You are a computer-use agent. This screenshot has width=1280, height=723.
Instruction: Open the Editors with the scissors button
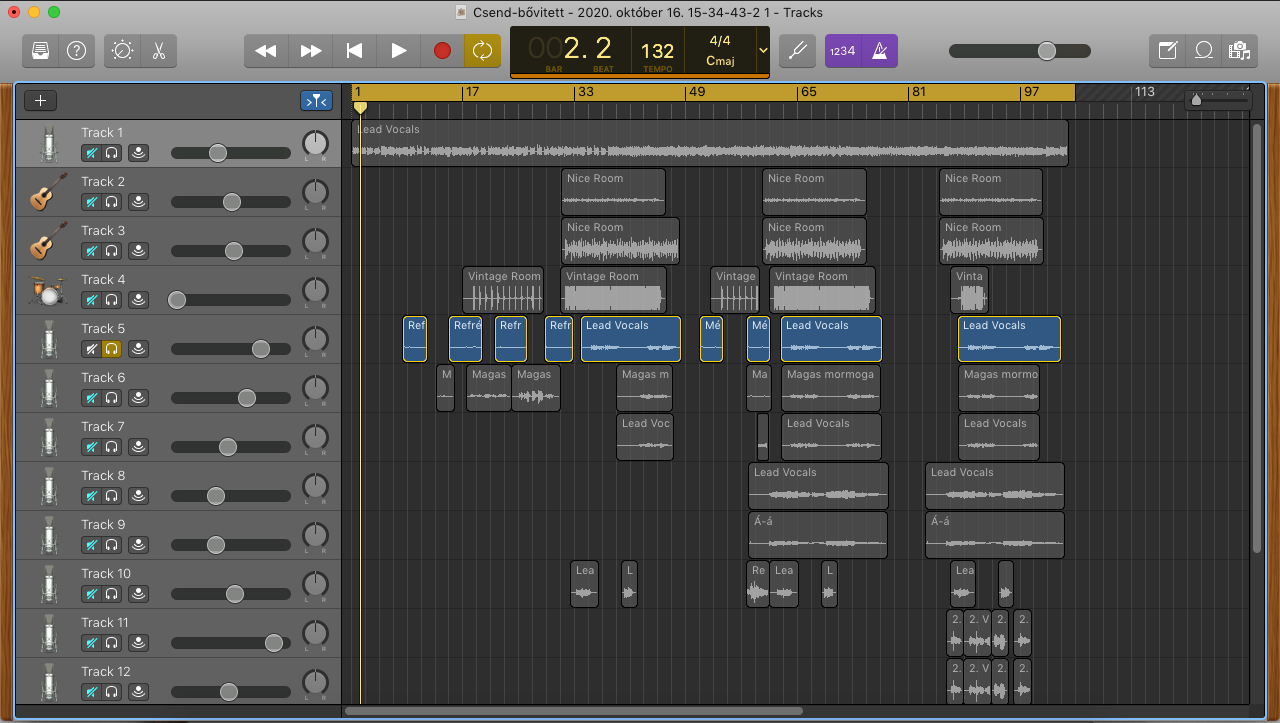tap(159, 50)
